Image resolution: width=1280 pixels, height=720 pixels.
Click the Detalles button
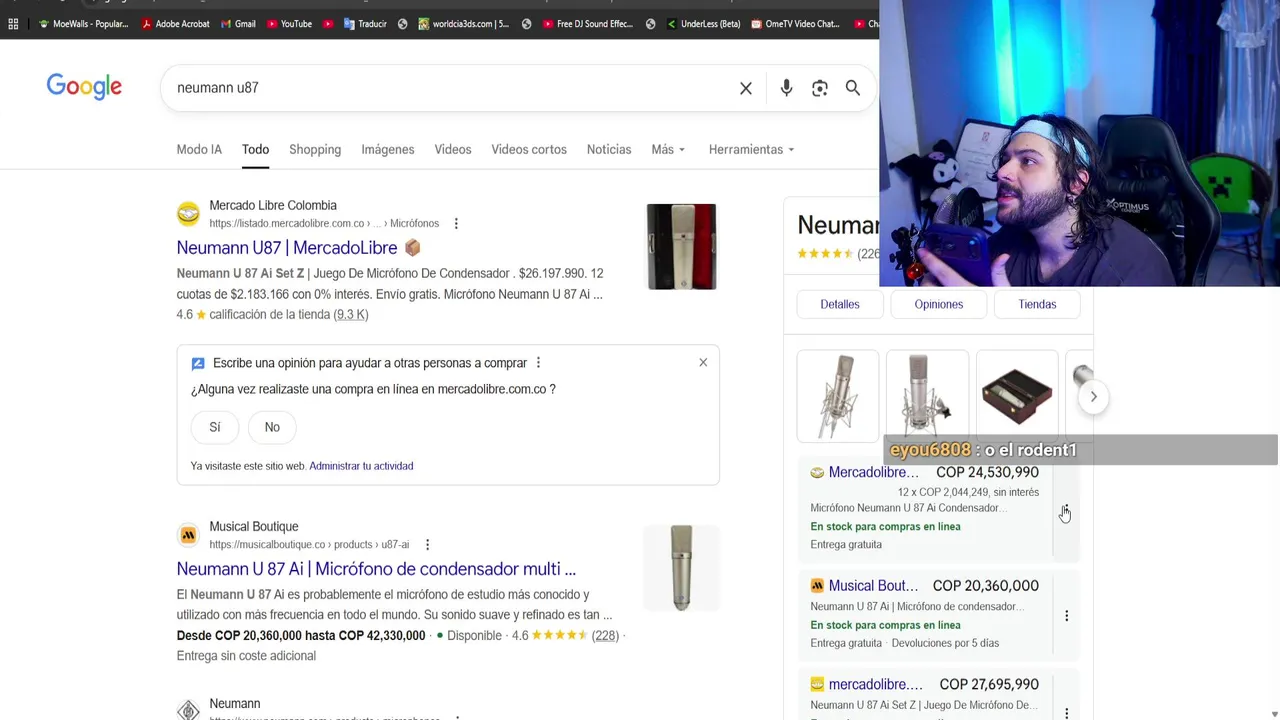[x=840, y=304]
